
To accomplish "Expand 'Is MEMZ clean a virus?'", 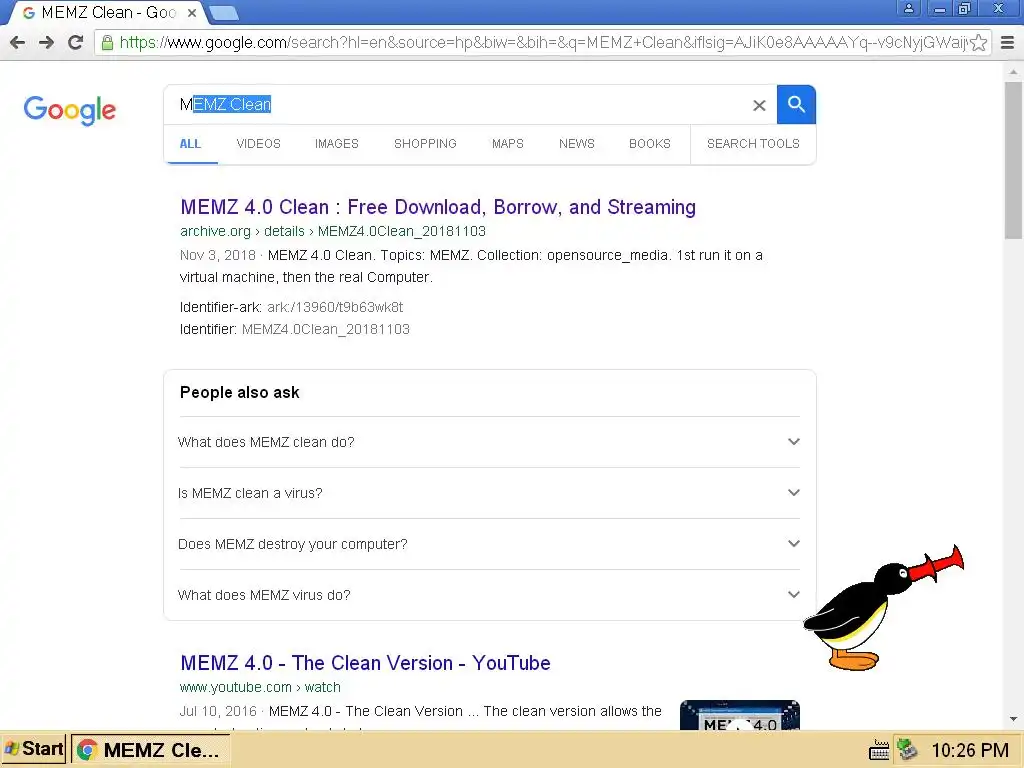I will click(x=489, y=493).
